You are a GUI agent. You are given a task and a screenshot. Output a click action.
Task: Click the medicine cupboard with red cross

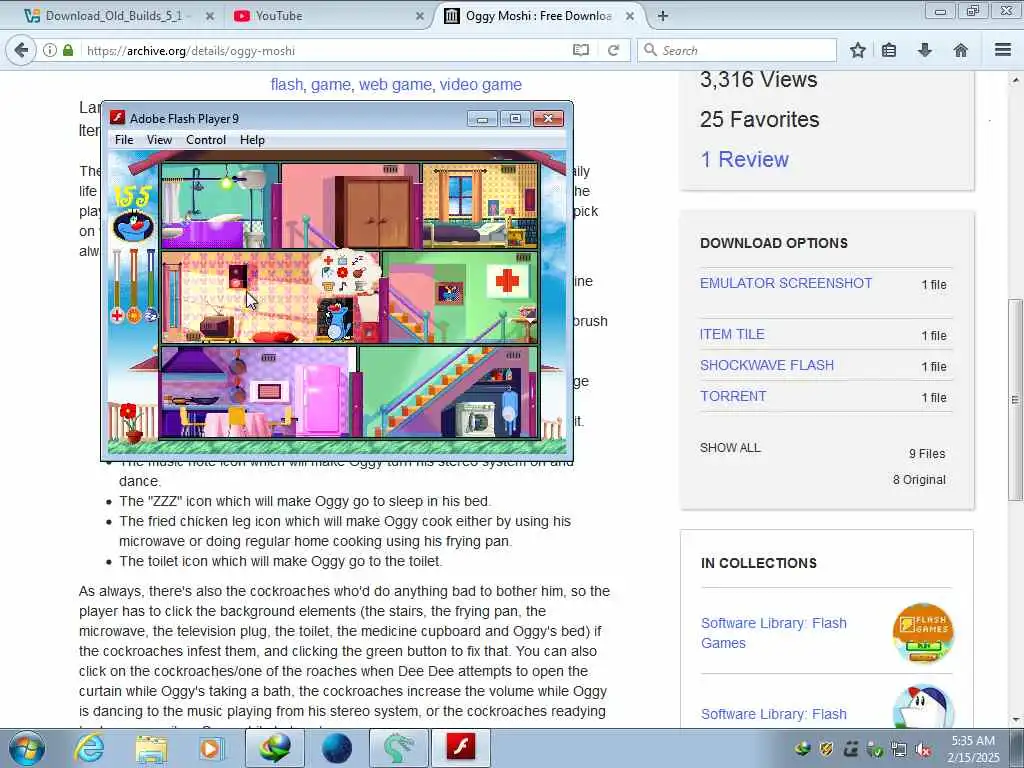pos(507,281)
